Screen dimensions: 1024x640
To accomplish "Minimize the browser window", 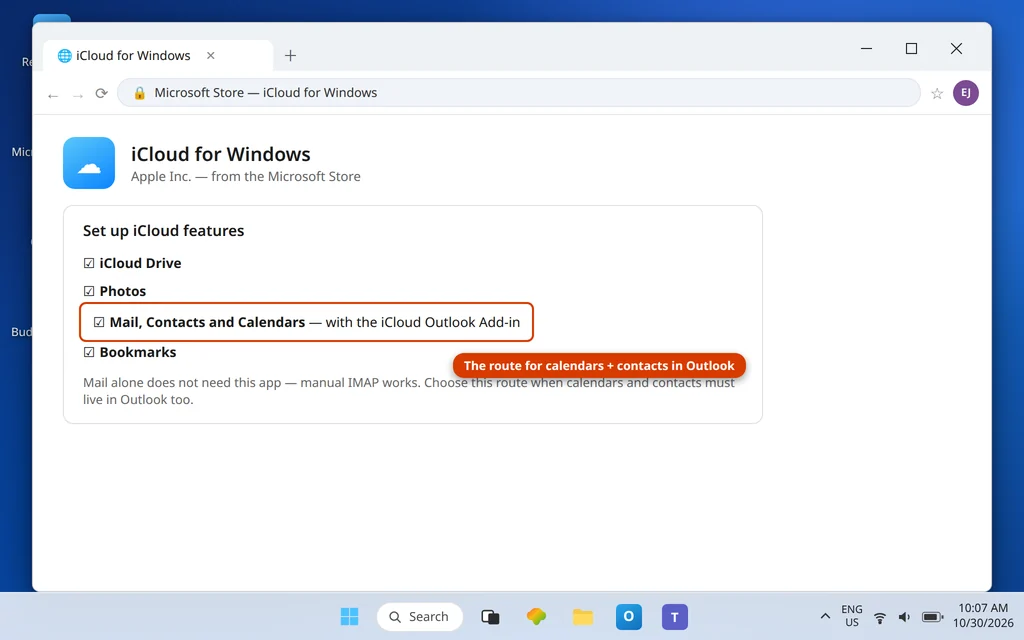I will click(867, 48).
